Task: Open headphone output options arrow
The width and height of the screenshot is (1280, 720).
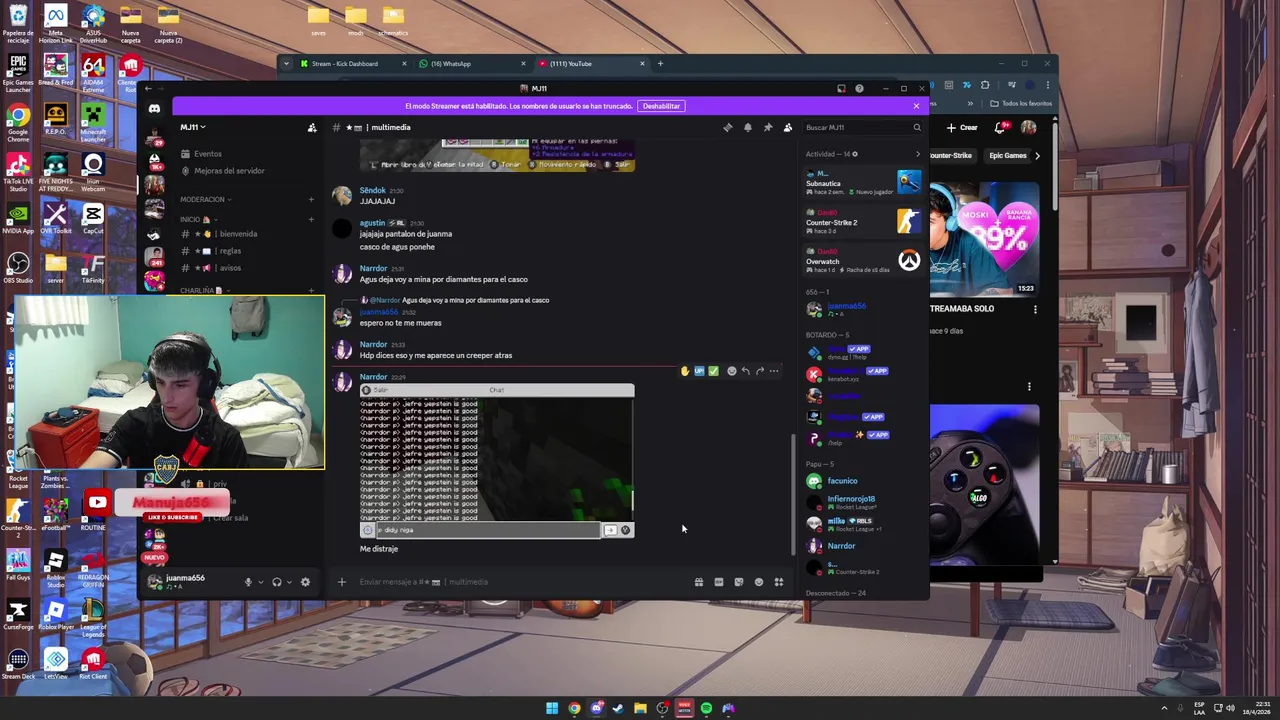Action: click(x=290, y=582)
